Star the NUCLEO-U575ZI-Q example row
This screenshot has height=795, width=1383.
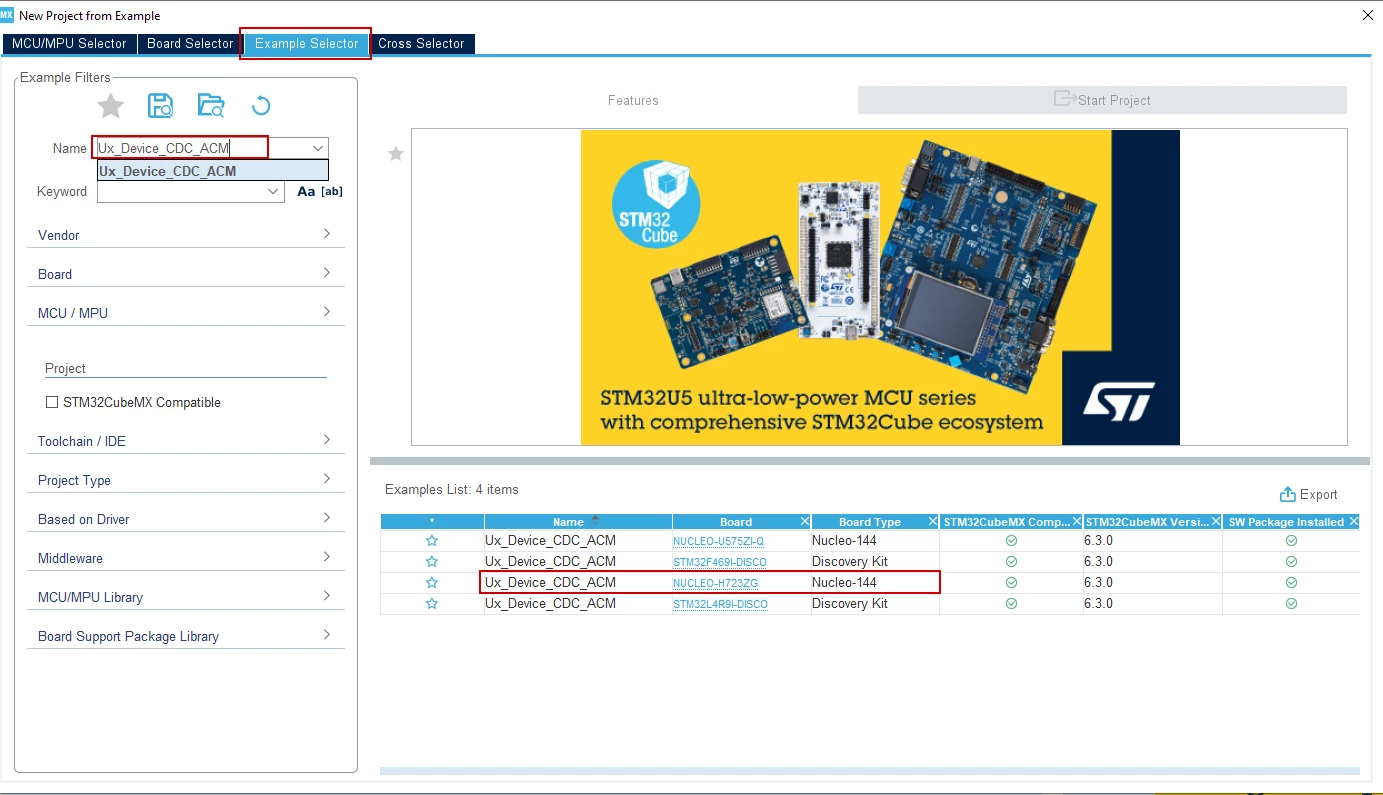[x=432, y=540]
